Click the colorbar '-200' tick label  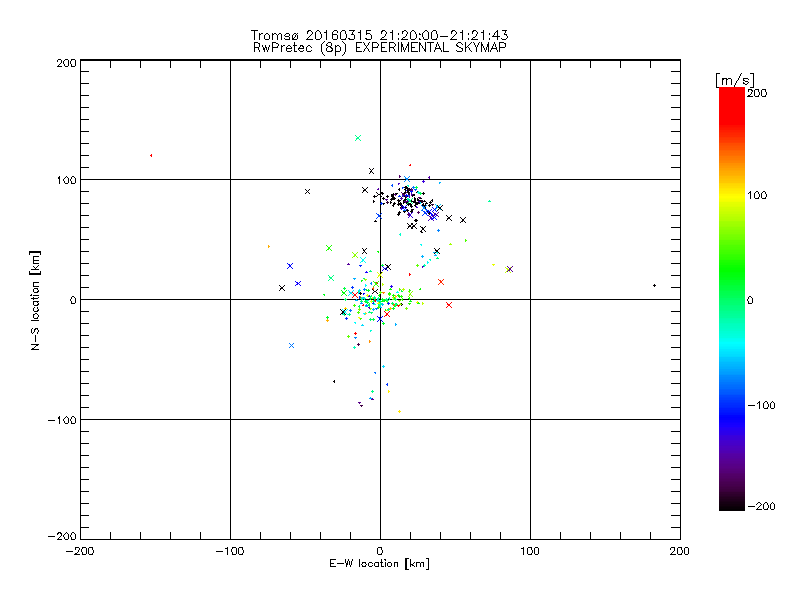click(761, 506)
